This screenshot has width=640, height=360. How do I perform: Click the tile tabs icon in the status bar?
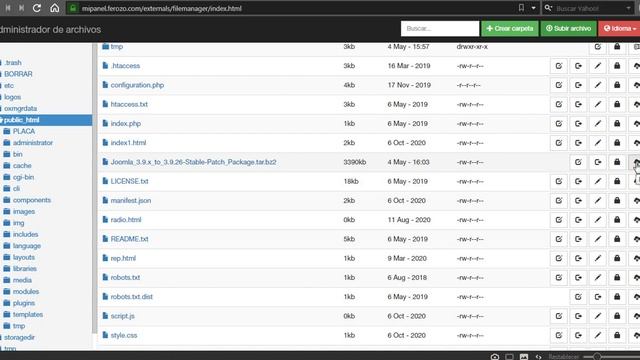tap(509, 357)
